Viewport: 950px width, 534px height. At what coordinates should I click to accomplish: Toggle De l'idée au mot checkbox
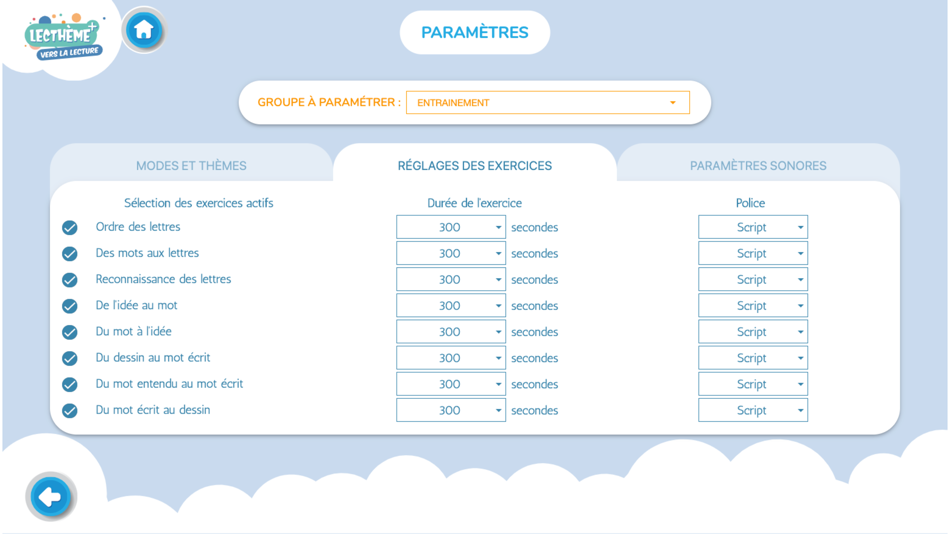(70, 306)
